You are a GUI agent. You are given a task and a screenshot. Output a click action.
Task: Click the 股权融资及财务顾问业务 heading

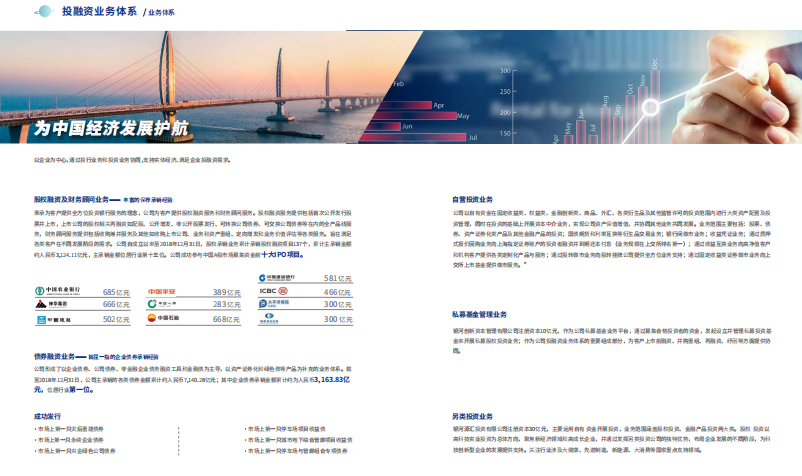pyautogui.click(x=72, y=199)
